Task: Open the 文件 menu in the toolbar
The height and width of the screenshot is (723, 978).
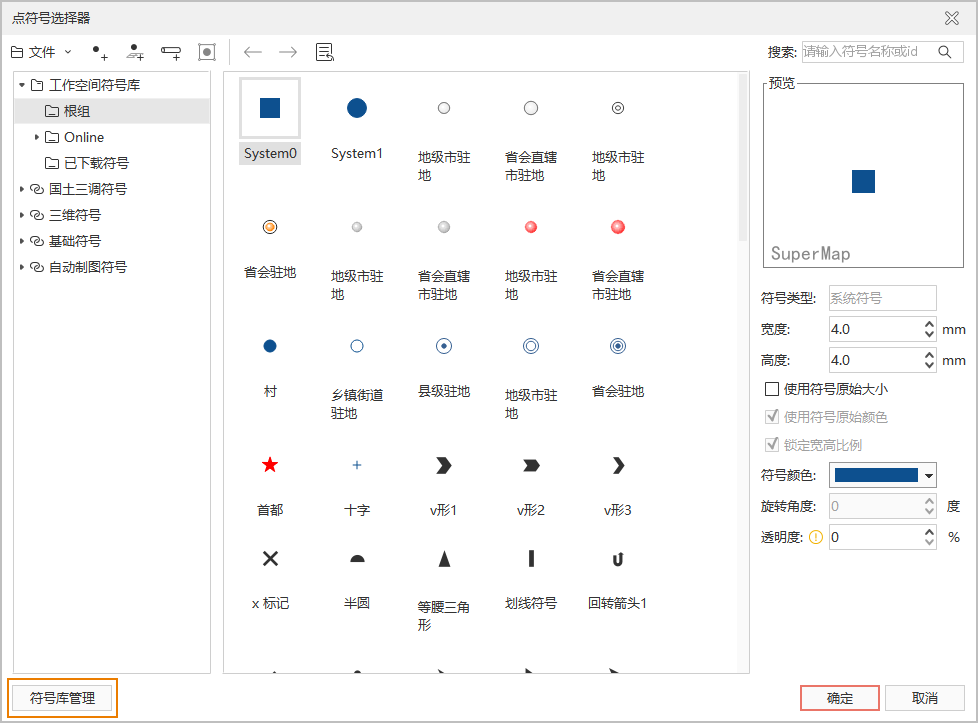Action: click(41, 52)
